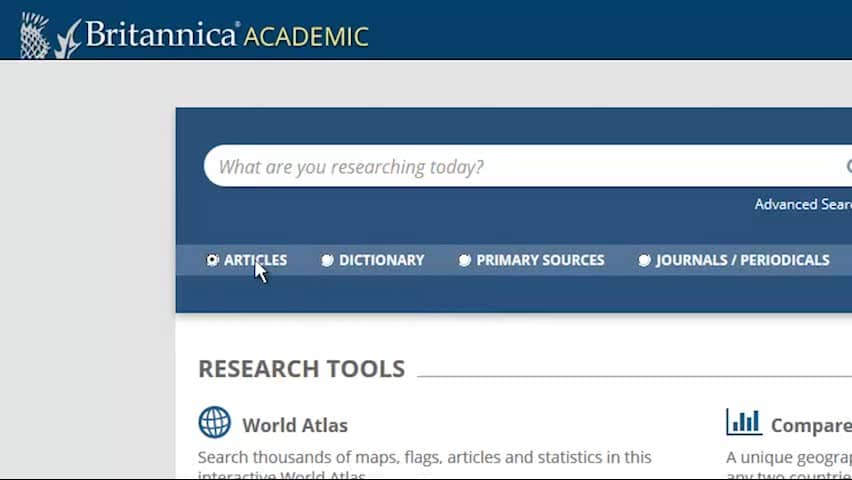Click the World Atlas description text
This screenshot has width=852, height=480.
424,466
